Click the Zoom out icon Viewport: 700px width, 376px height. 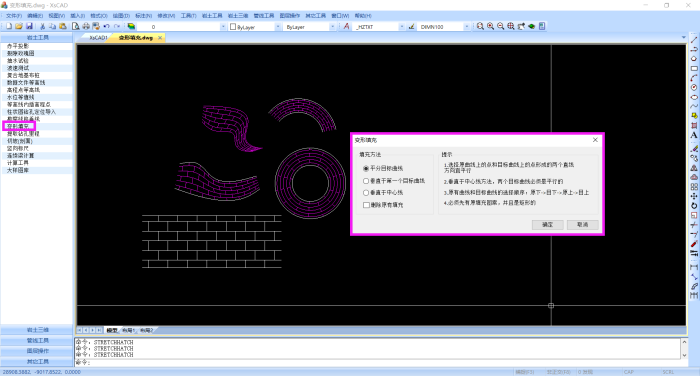click(500, 27)
